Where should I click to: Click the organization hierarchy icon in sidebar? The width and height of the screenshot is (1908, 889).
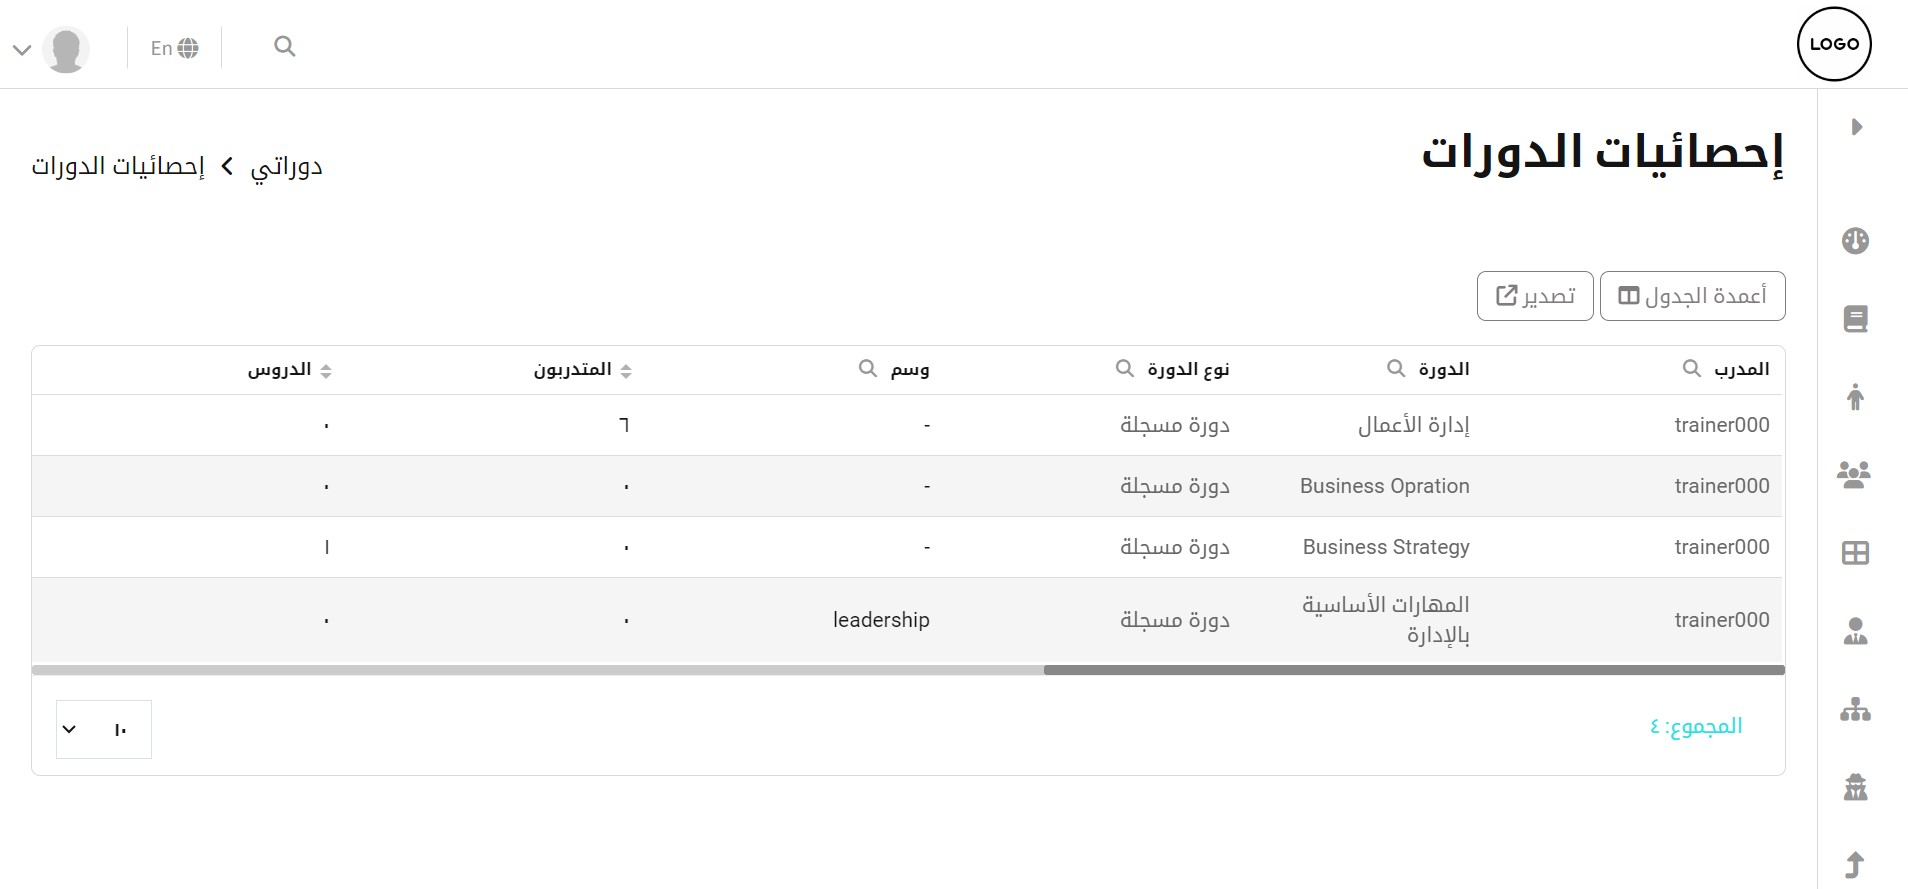(x=1855, y=710)
